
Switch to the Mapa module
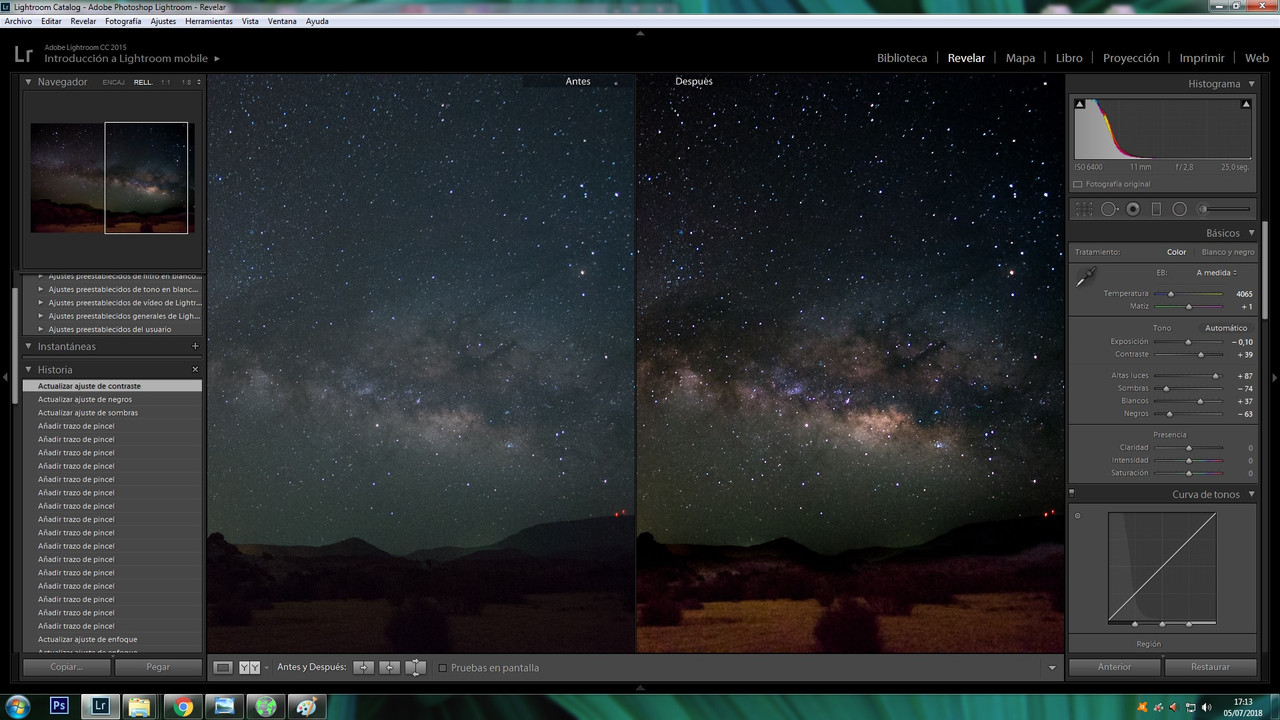(1020, 58)
